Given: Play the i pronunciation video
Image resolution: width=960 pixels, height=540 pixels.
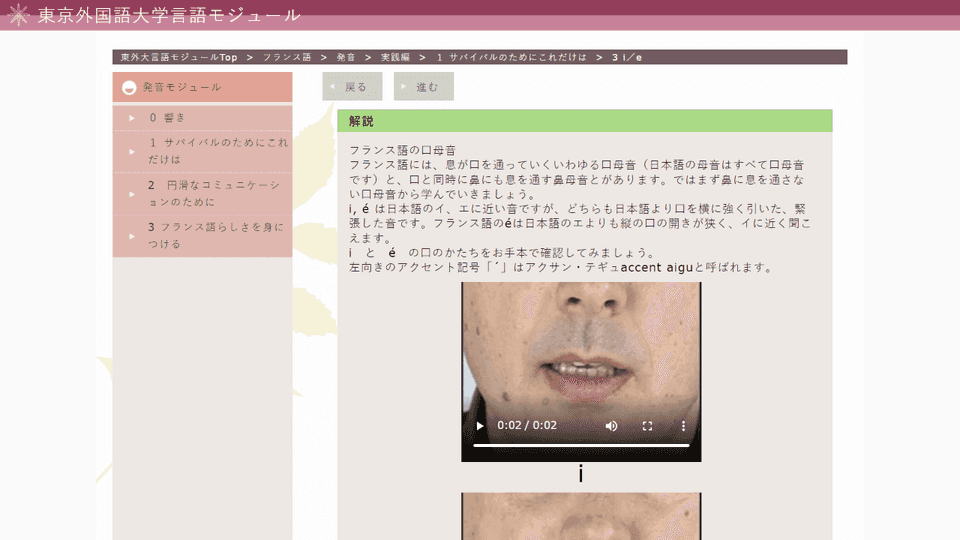Looking at the screenshot, I should point(480,426).
